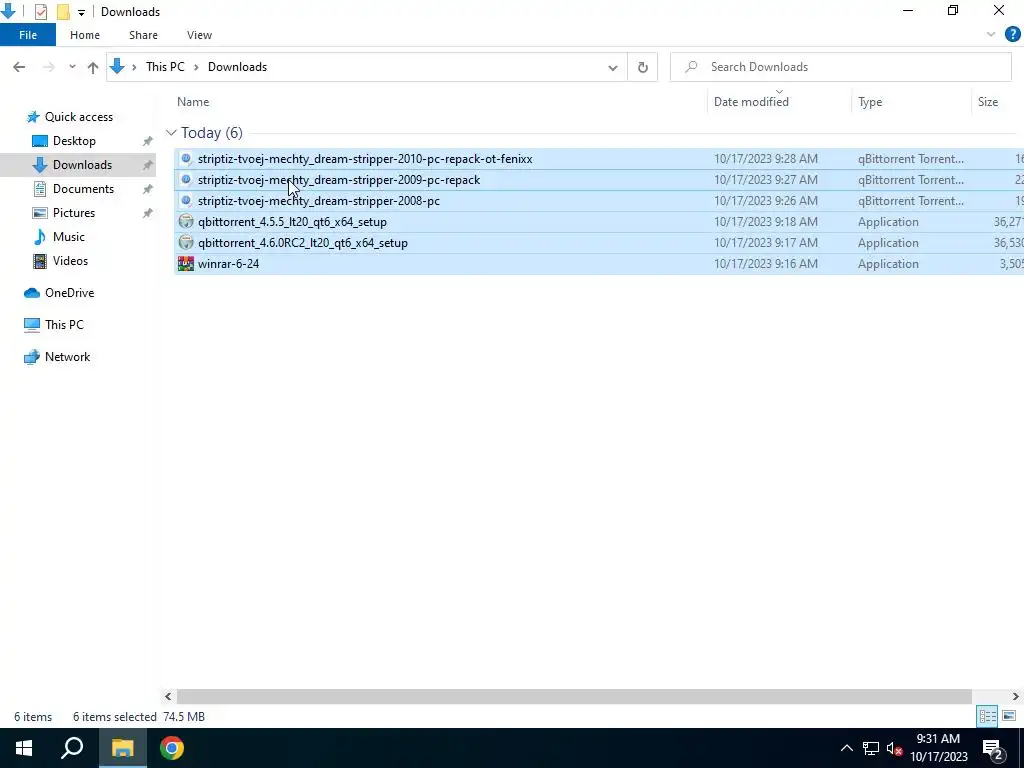
Task: Select the winrar-6-24 application file
Action: click(x=228, y=264)
